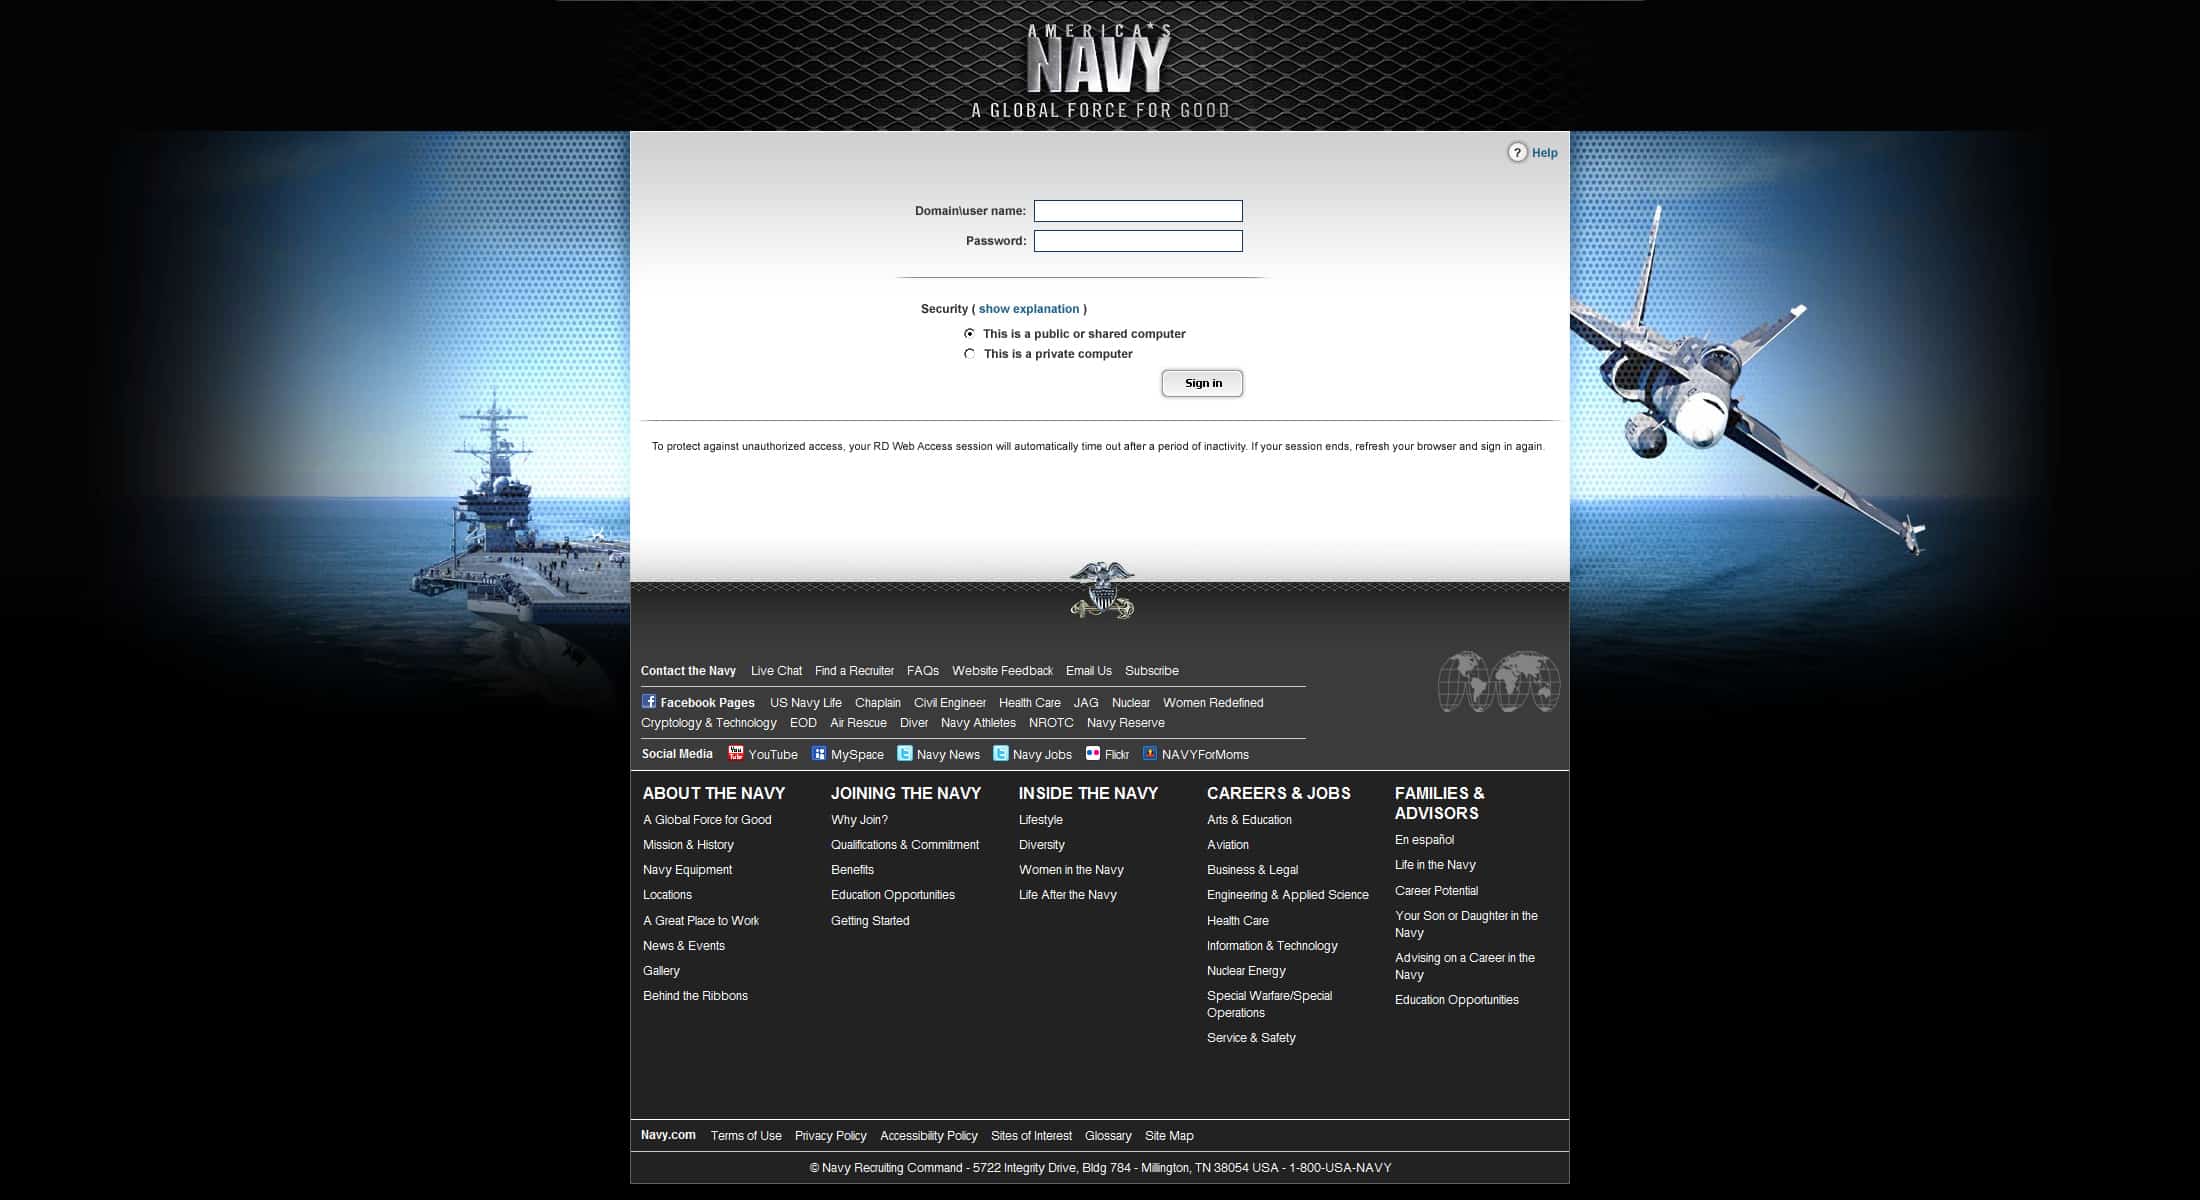This screenshot has height=1200, width=2200.
Task: Open Civil Engineer Facebook page link
Action: [950, 703]
